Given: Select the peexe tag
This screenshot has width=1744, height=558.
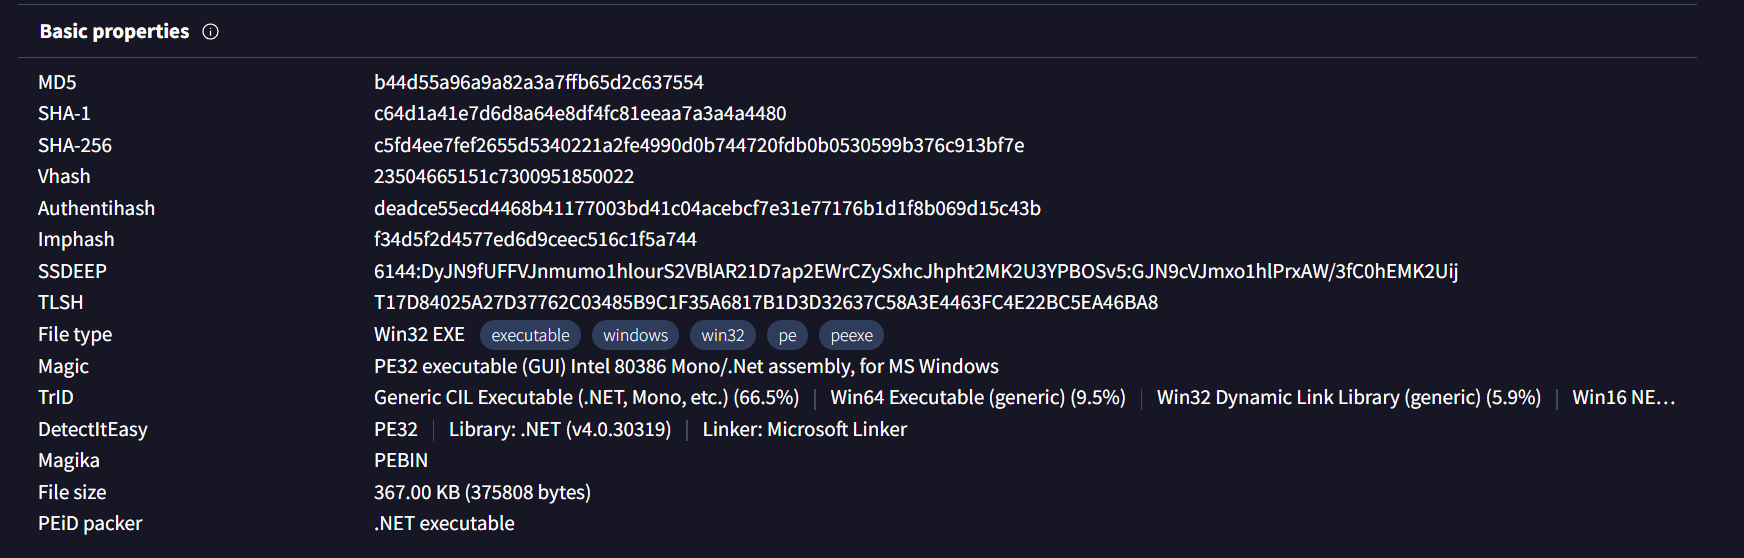Looking at the screenshot, I should tap(851, 335).
